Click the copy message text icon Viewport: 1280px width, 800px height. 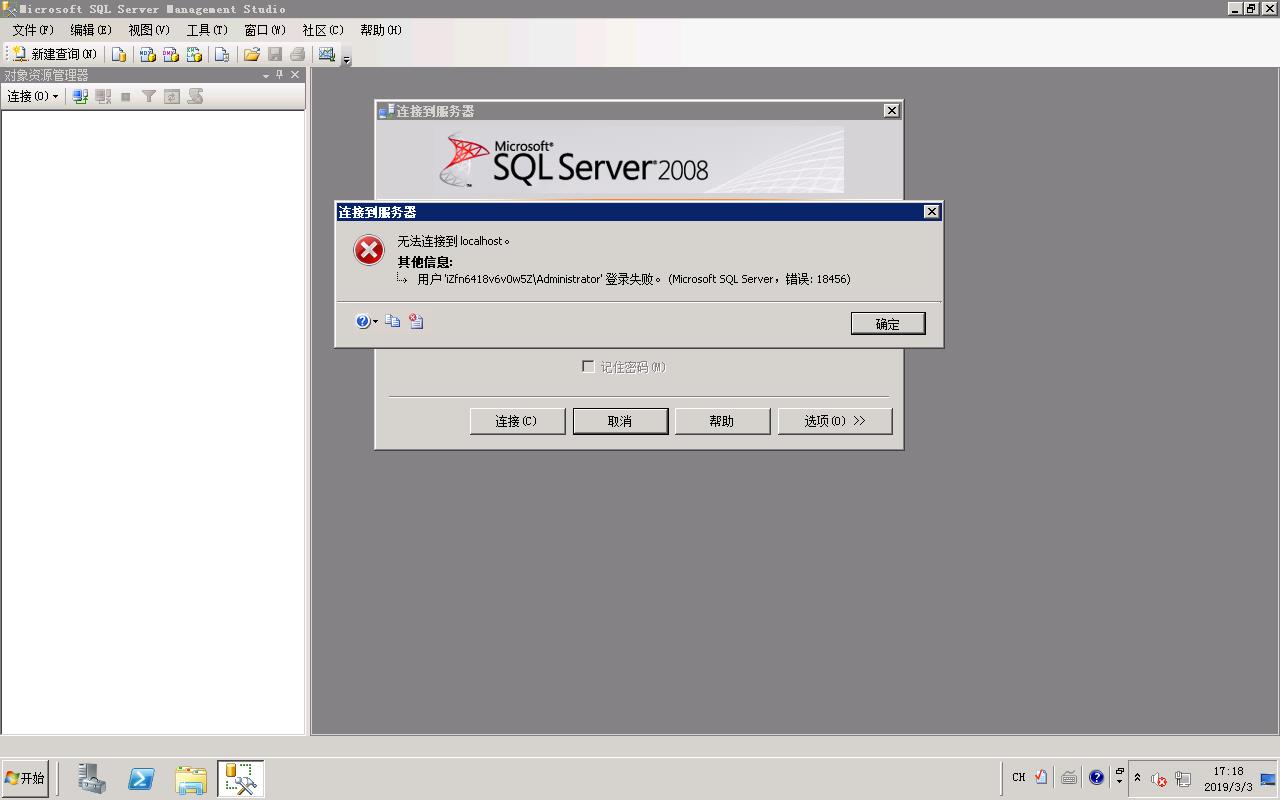[393, 321]
